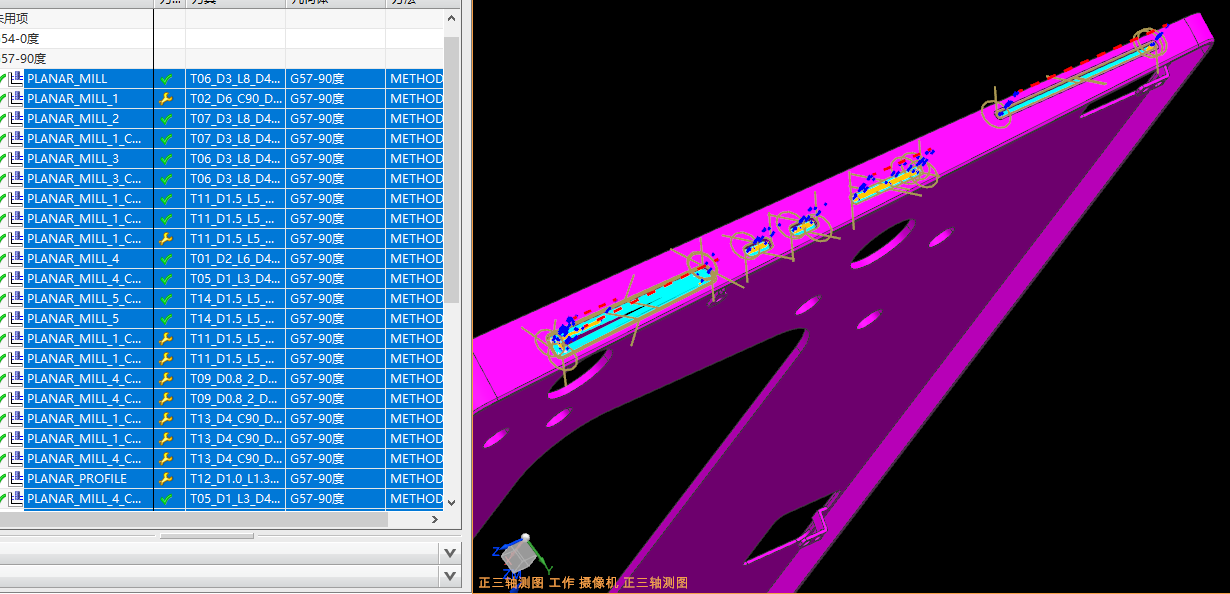Click the wrench status icon in PLANAR_MILL_1 row

(166, 99)
